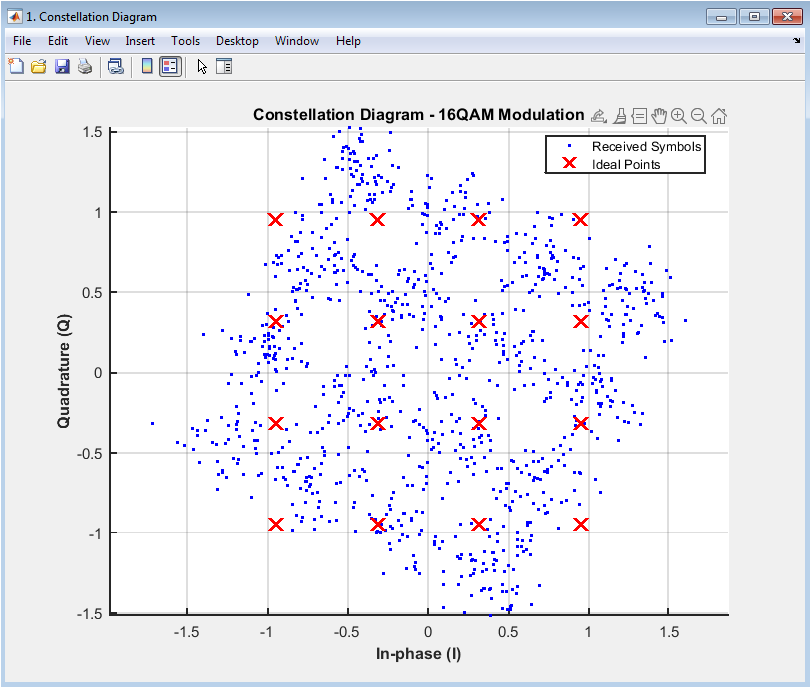811x688 pixels.
Task: Click the Insert Colorbar toolbar icon
Action: (x=147, y=66)
